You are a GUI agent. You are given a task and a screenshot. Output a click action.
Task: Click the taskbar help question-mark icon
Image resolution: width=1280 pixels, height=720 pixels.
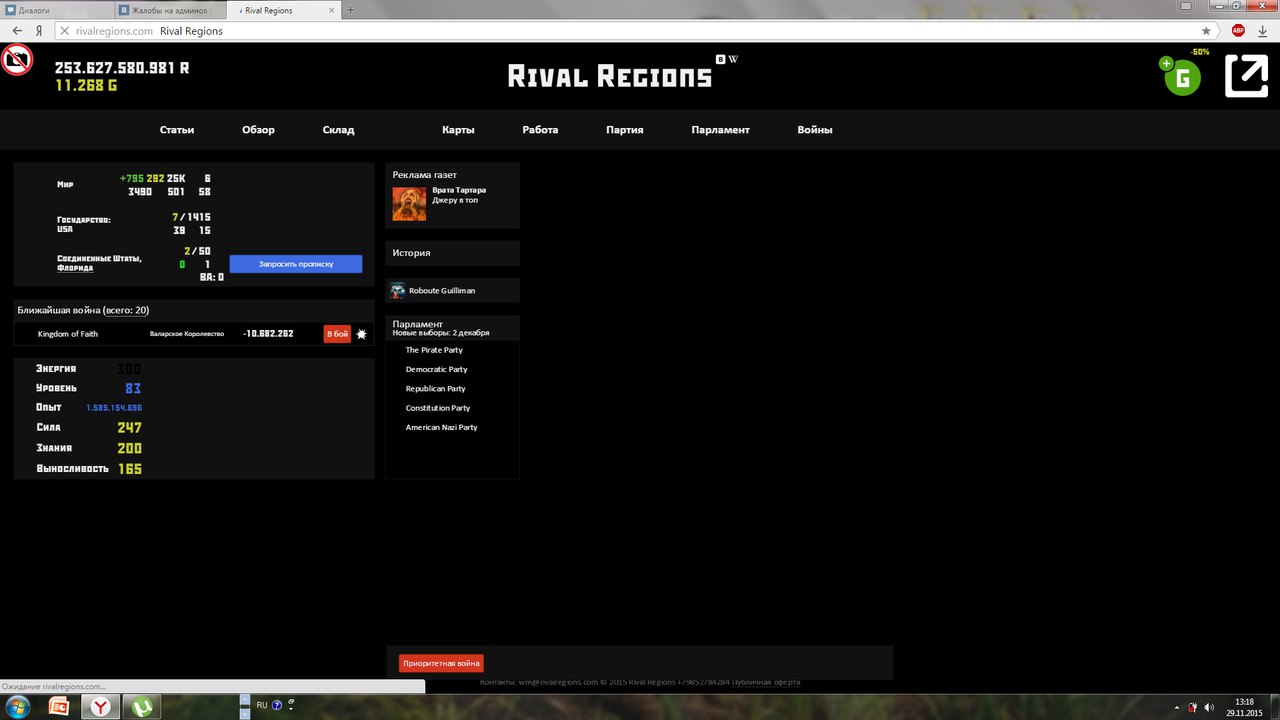point(277,705)
